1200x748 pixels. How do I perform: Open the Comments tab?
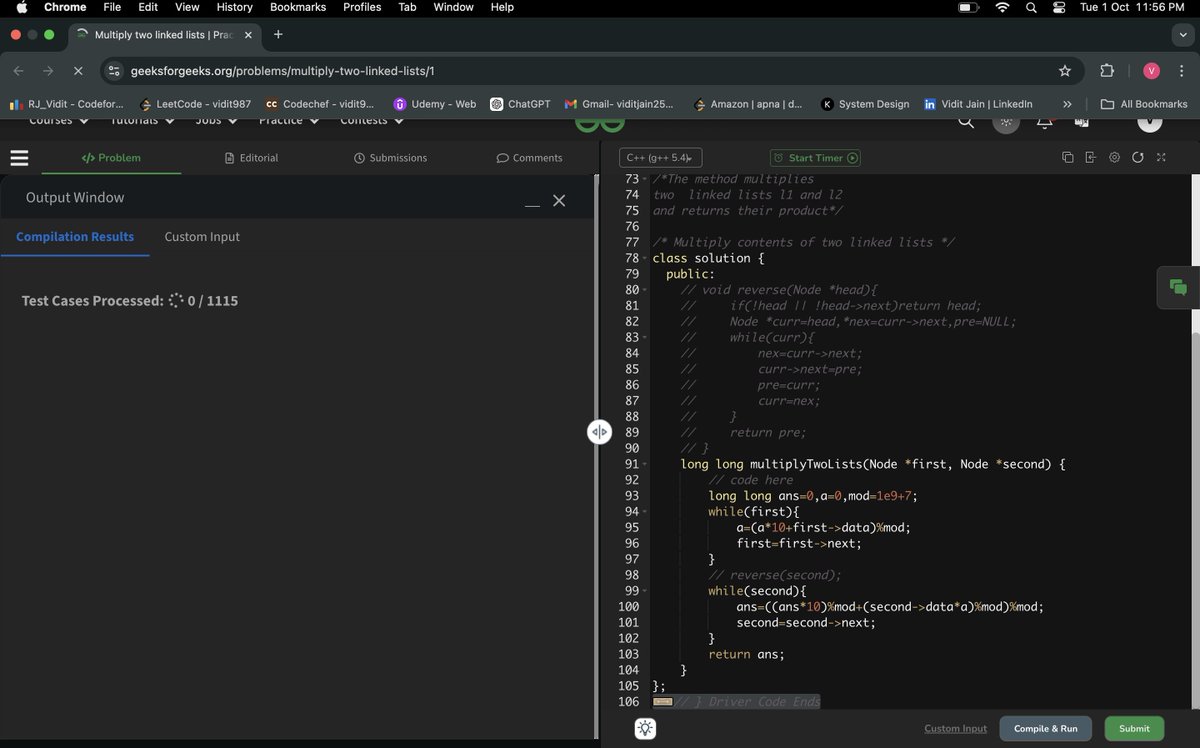coord(529,158)
